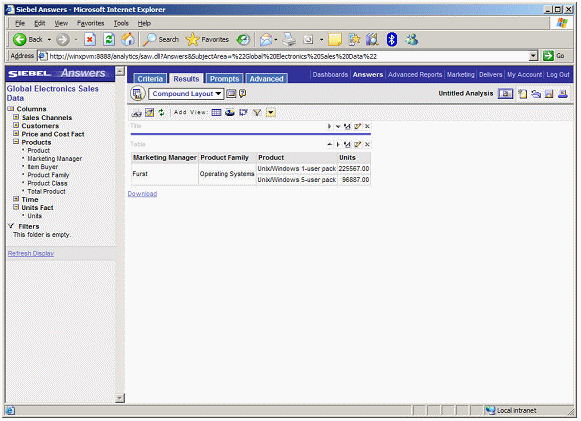This screenshot has height=421, width=581.
Task: Switch to the Results tab
Action: pyautogui.click(x=186, y=79)
